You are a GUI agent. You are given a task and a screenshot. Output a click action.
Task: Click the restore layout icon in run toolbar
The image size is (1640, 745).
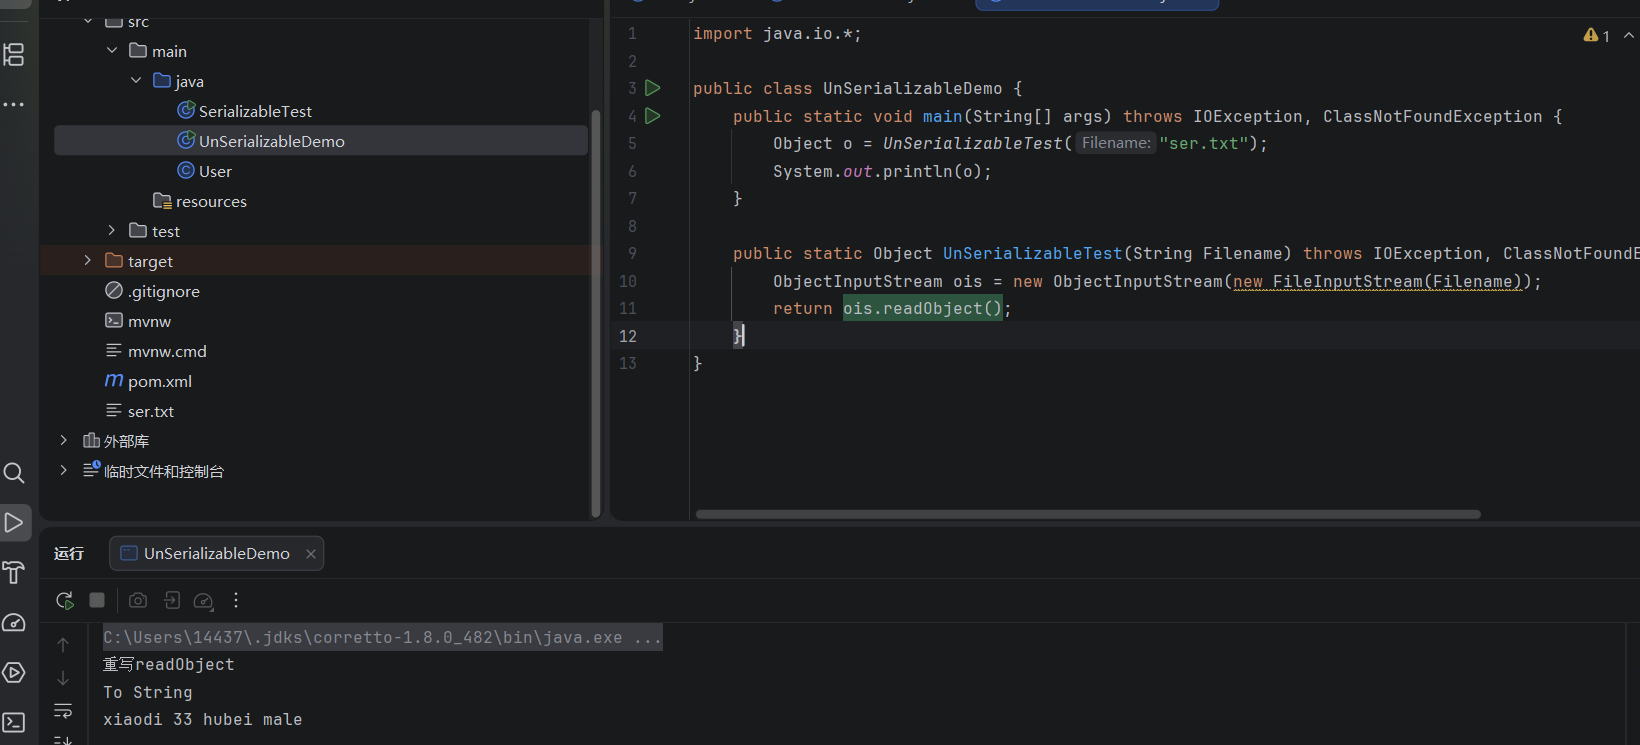172,600
